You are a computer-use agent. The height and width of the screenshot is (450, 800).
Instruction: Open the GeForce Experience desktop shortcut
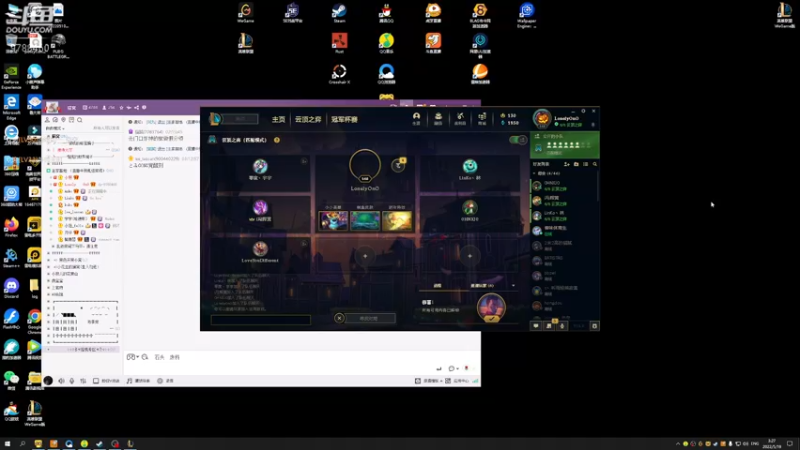[x=11, y=77]
